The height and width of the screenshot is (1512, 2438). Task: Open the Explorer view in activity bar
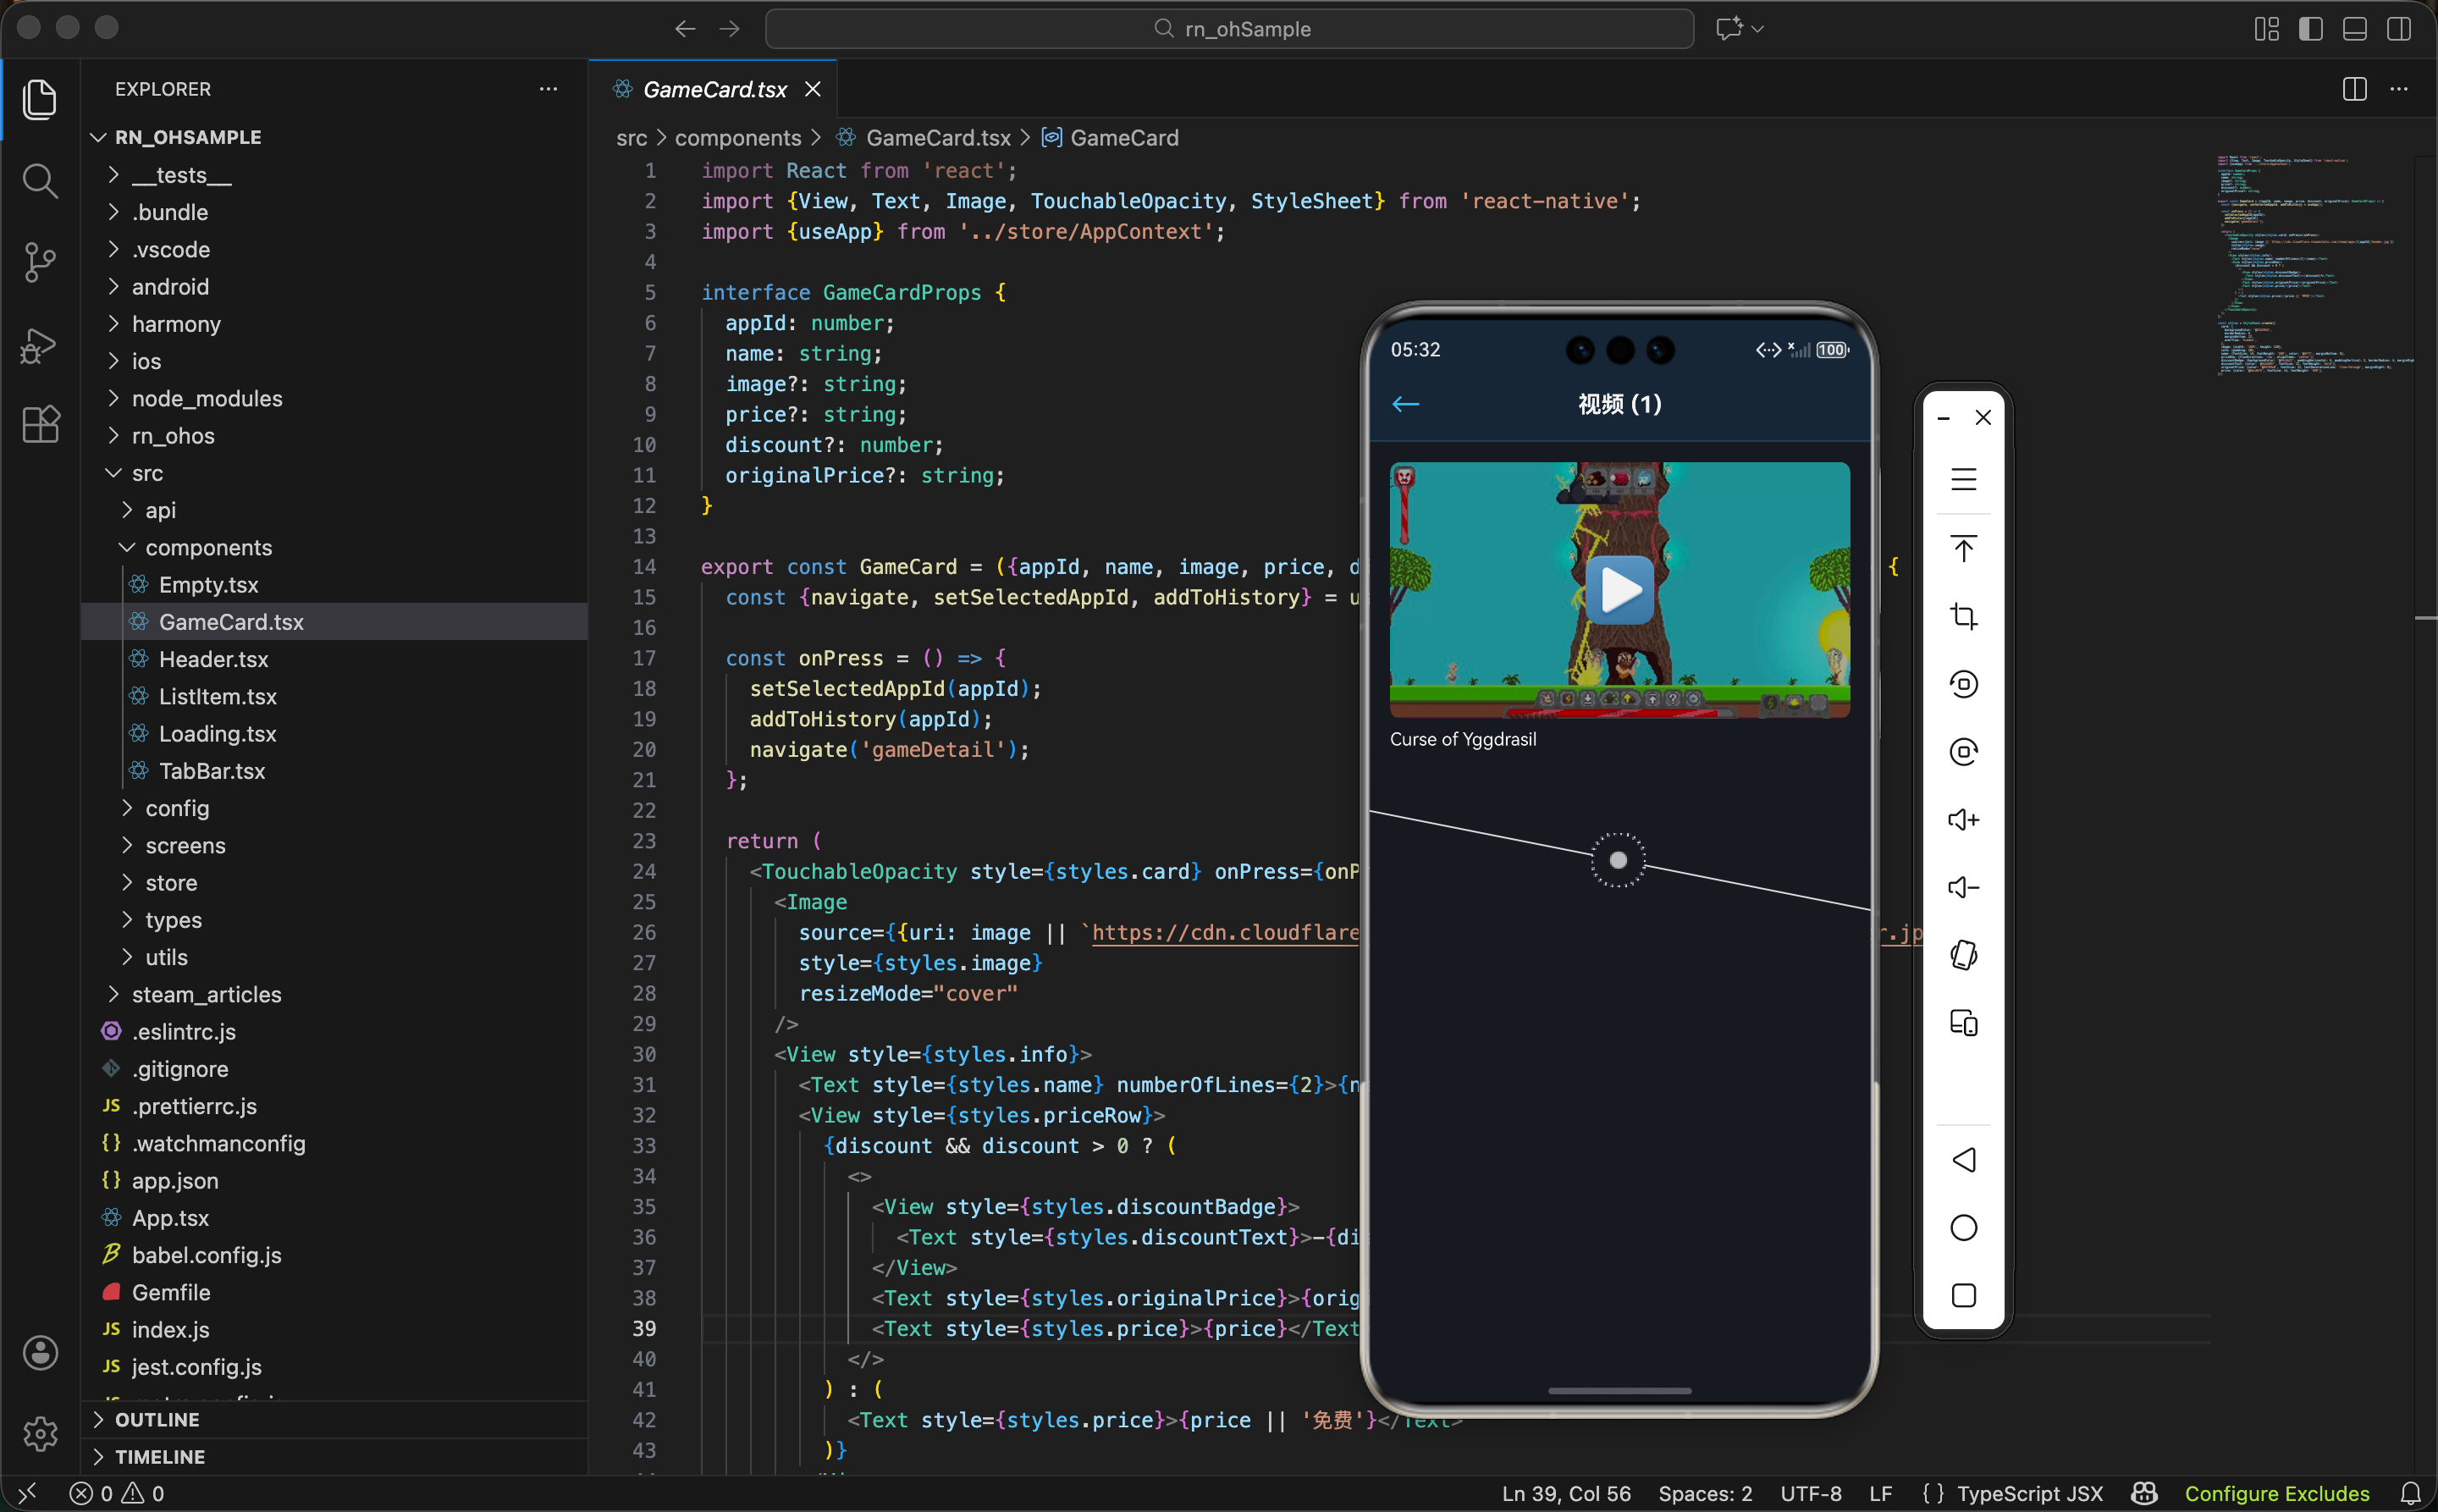pyautogui.click(x=40, y=99)
